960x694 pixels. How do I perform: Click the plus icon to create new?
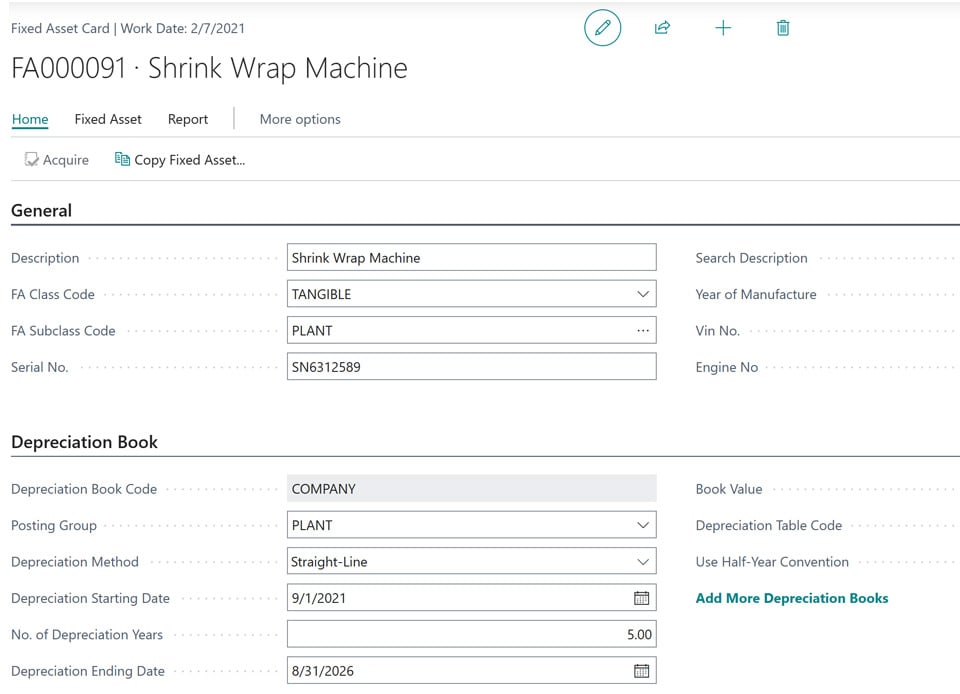pyautogui.click(x=723, y=28)
